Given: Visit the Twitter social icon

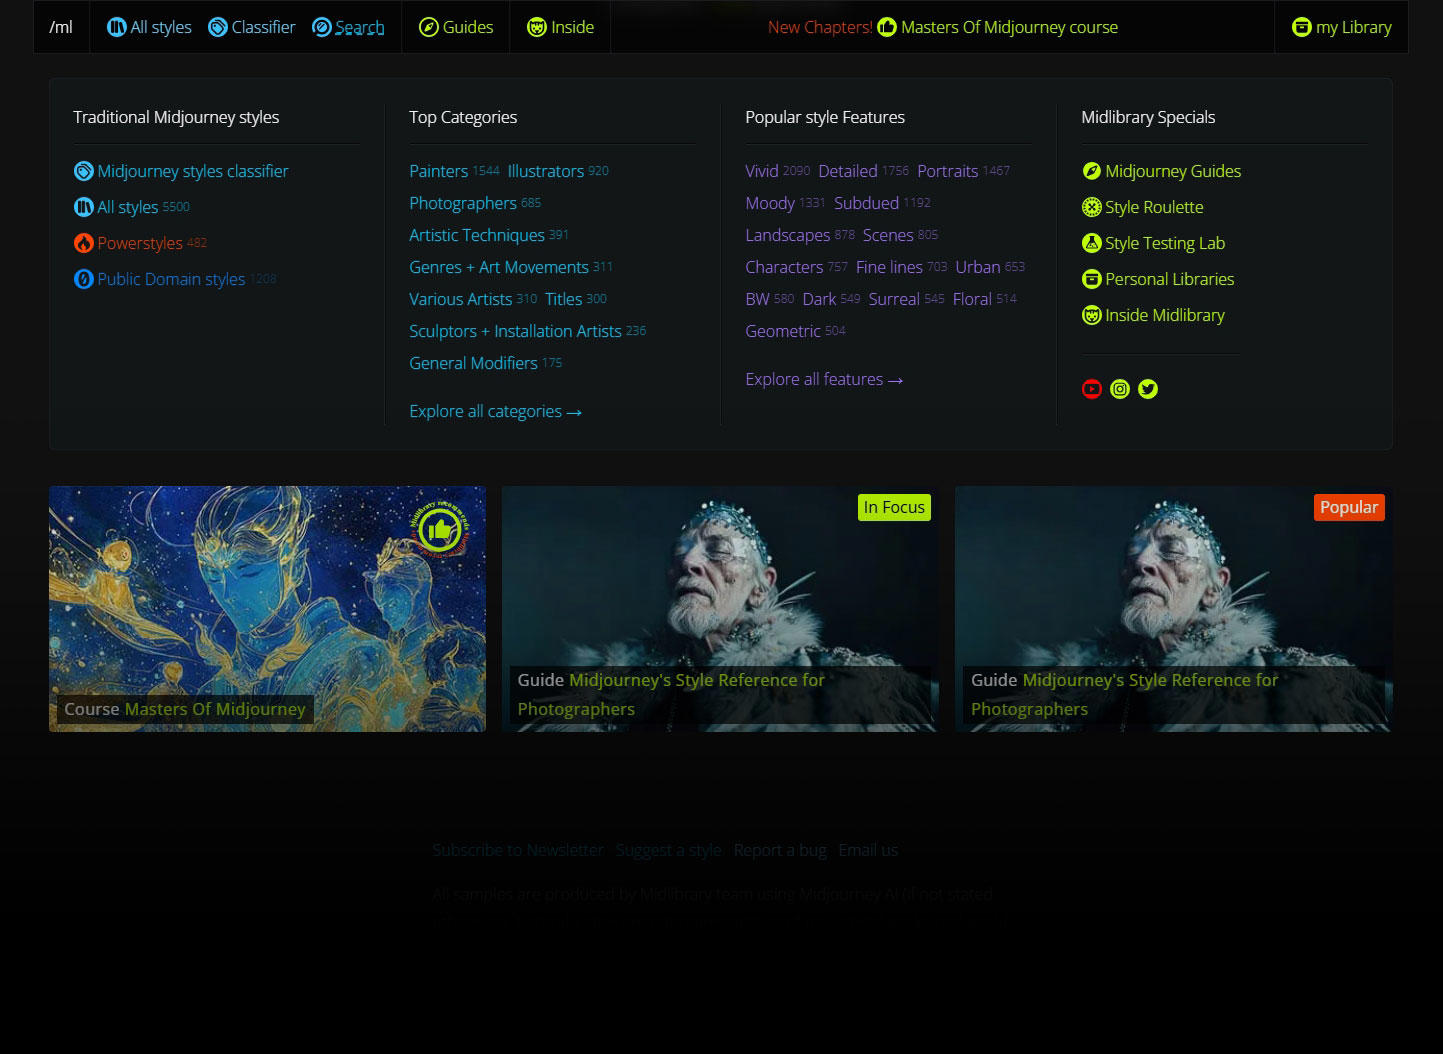Looking at the screenshot, I should point(1148,389).
